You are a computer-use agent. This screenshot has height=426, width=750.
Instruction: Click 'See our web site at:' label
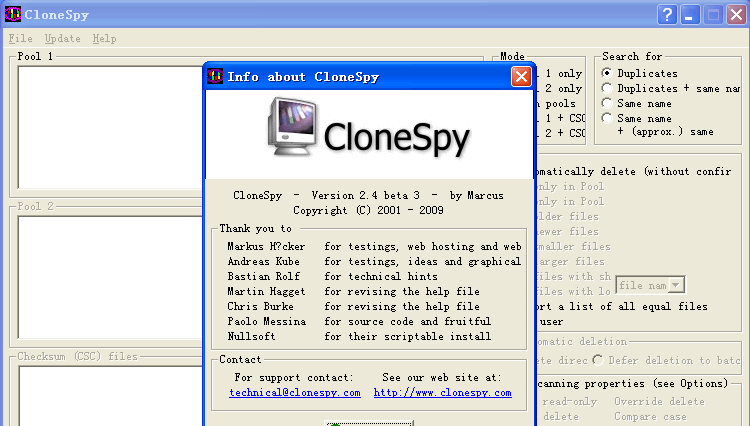click(442, 377)
